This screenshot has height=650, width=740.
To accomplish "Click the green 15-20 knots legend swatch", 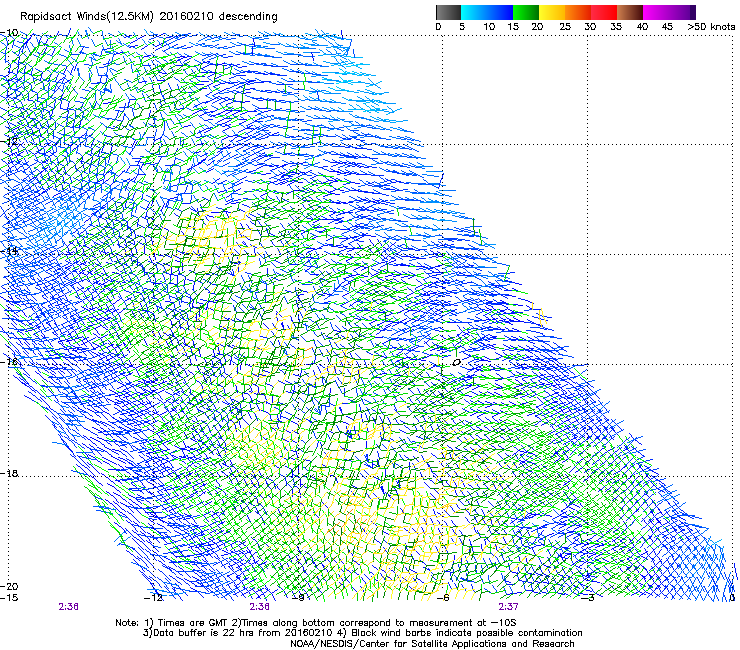I will (x=526, y=12).
